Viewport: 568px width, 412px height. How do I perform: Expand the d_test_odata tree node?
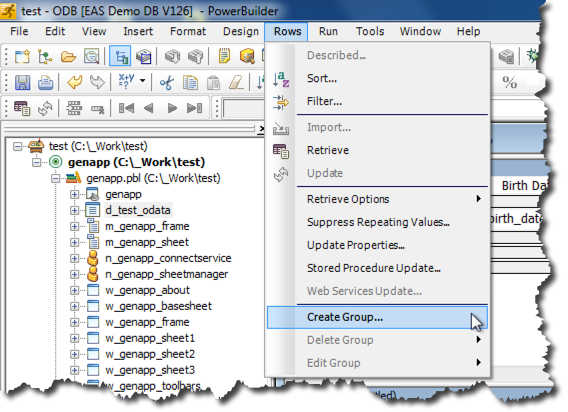[x=74, y=210]
